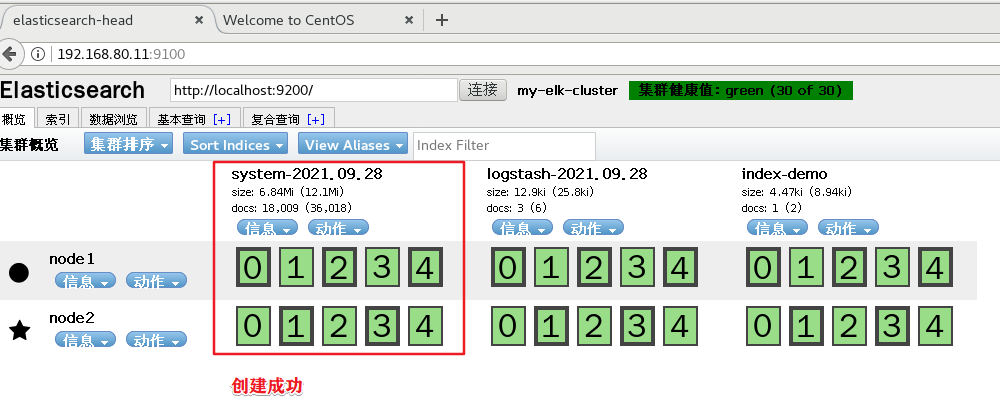This screenshot has height=414, width=1000.
Task: Click the node2 name label
Action: pos(72,317)
